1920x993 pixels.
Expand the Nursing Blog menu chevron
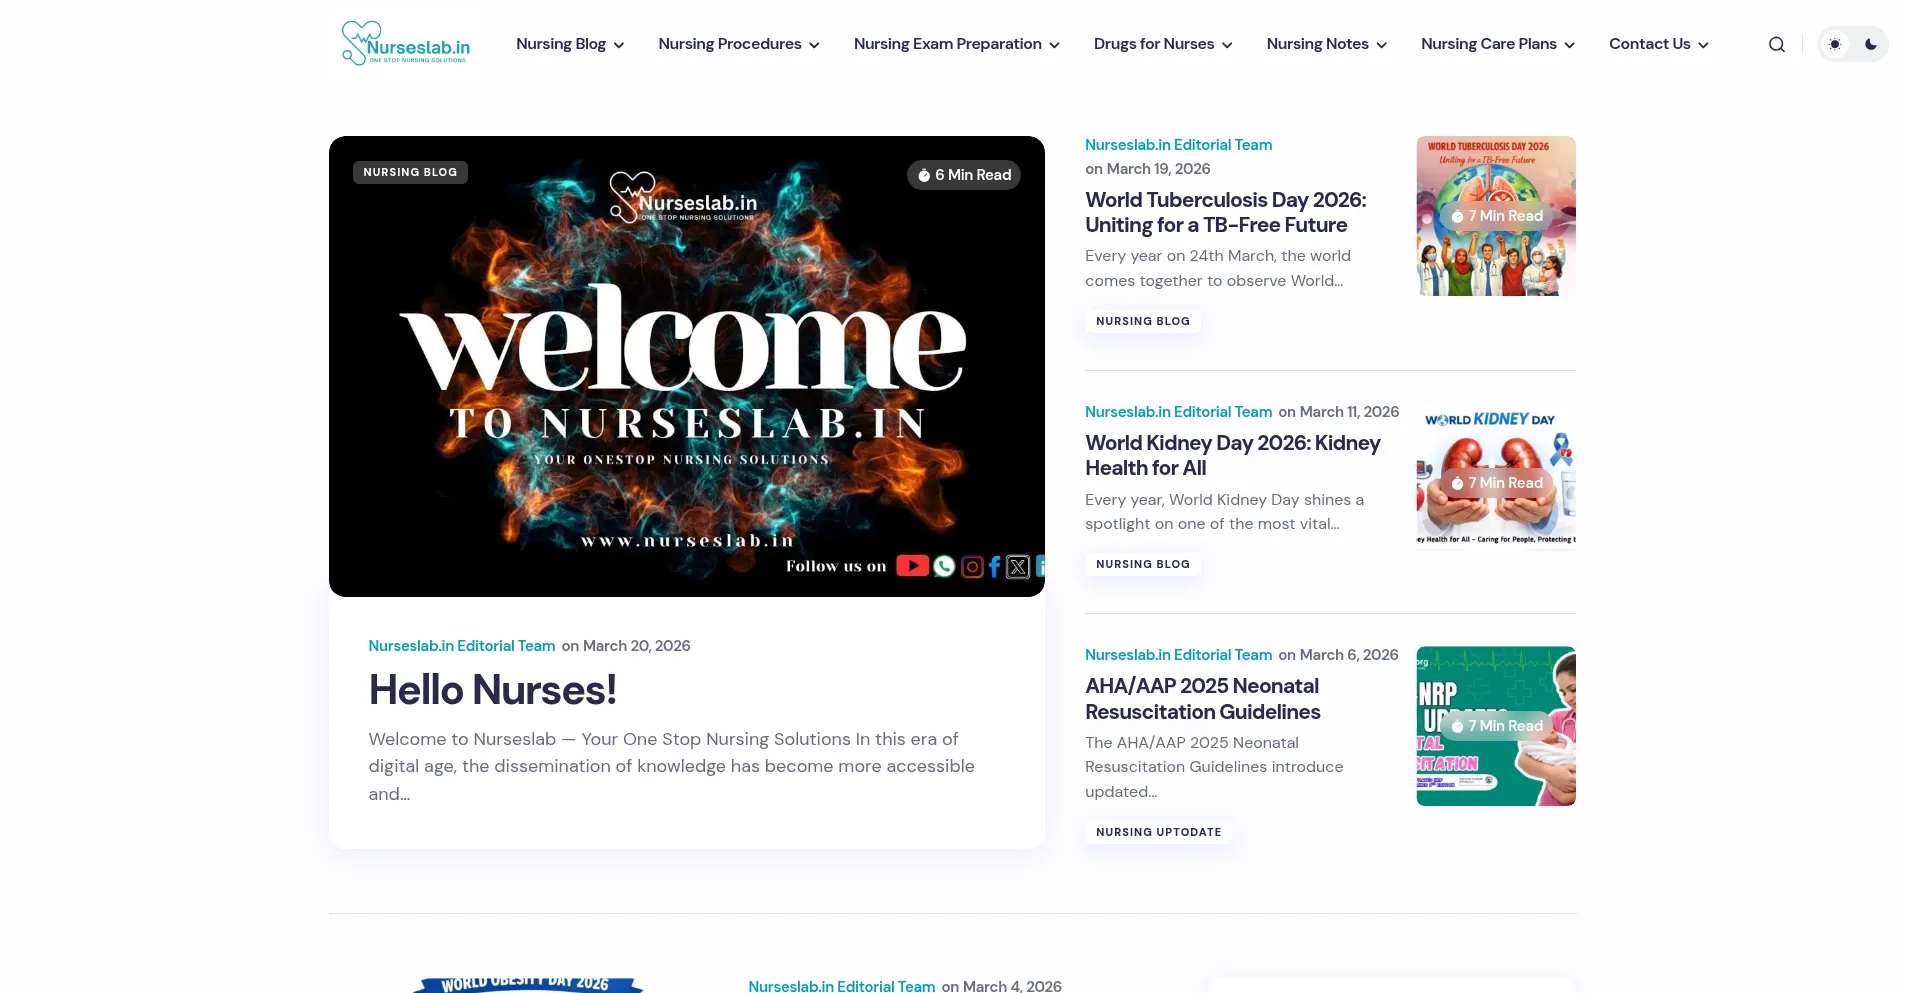(619, 45)
